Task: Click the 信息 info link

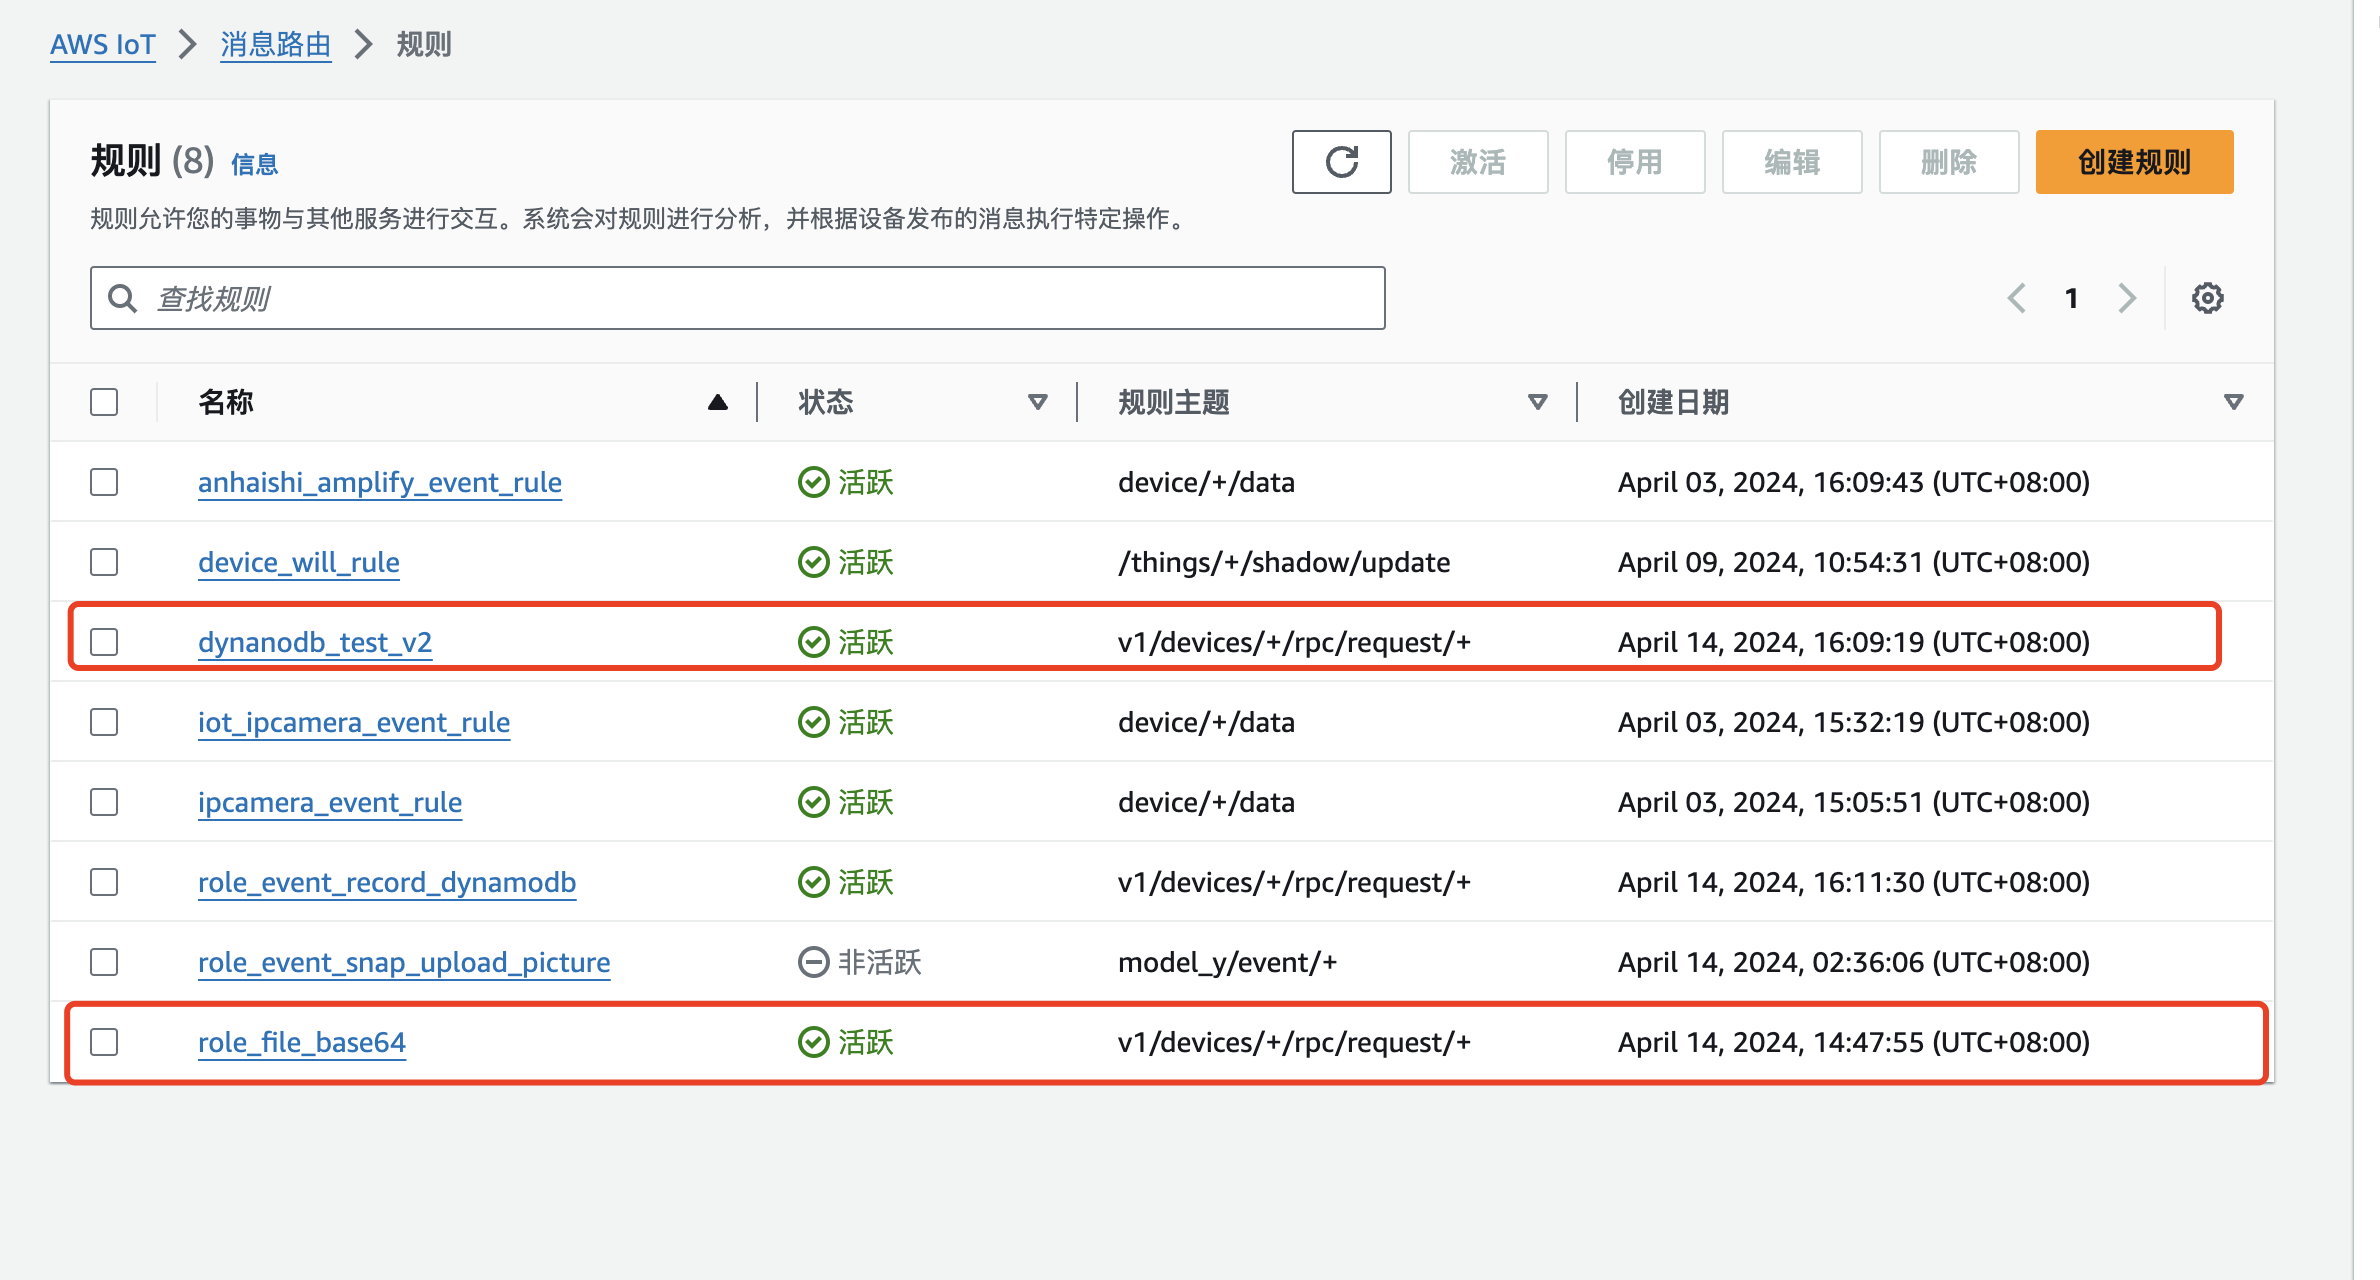Action: pyautogui.click(x=254, y=165)
